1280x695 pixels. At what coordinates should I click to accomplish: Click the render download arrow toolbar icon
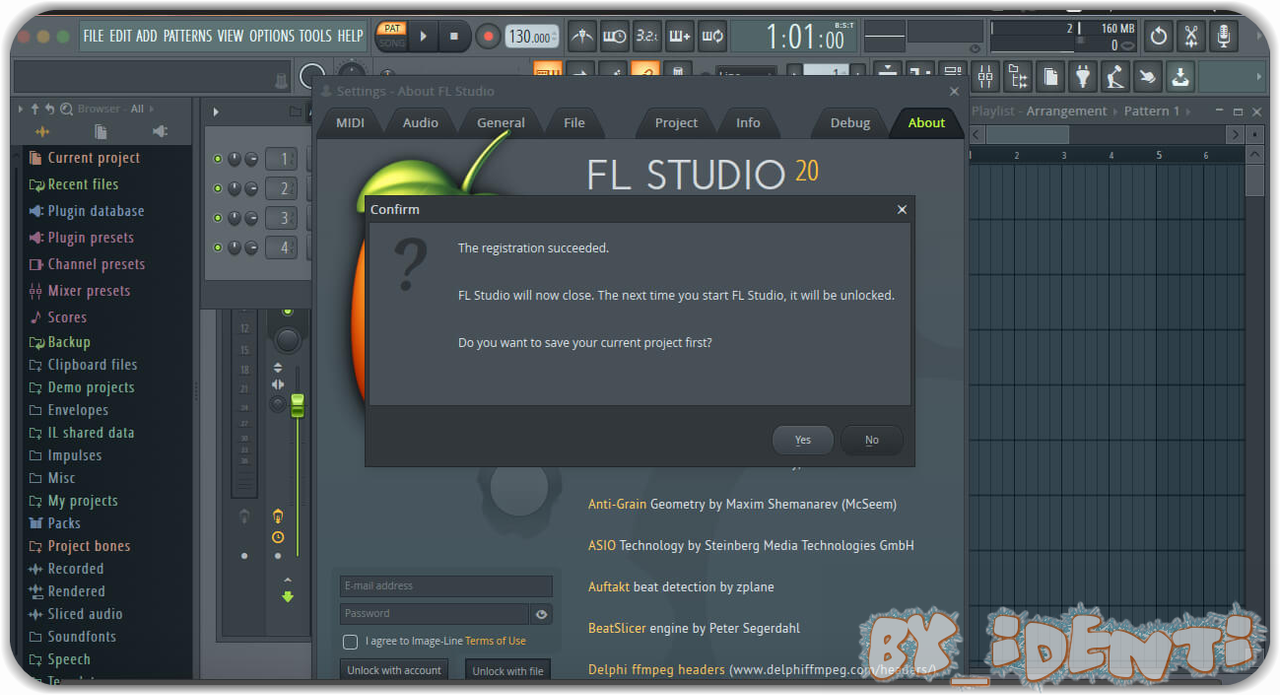click(x=1180, y=76)
